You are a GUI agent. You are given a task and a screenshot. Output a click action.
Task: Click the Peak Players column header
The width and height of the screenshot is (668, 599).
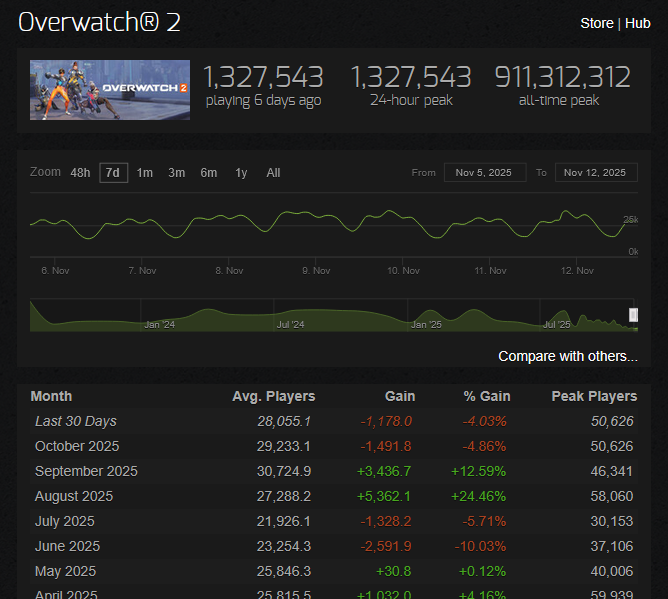coord(594,396)
